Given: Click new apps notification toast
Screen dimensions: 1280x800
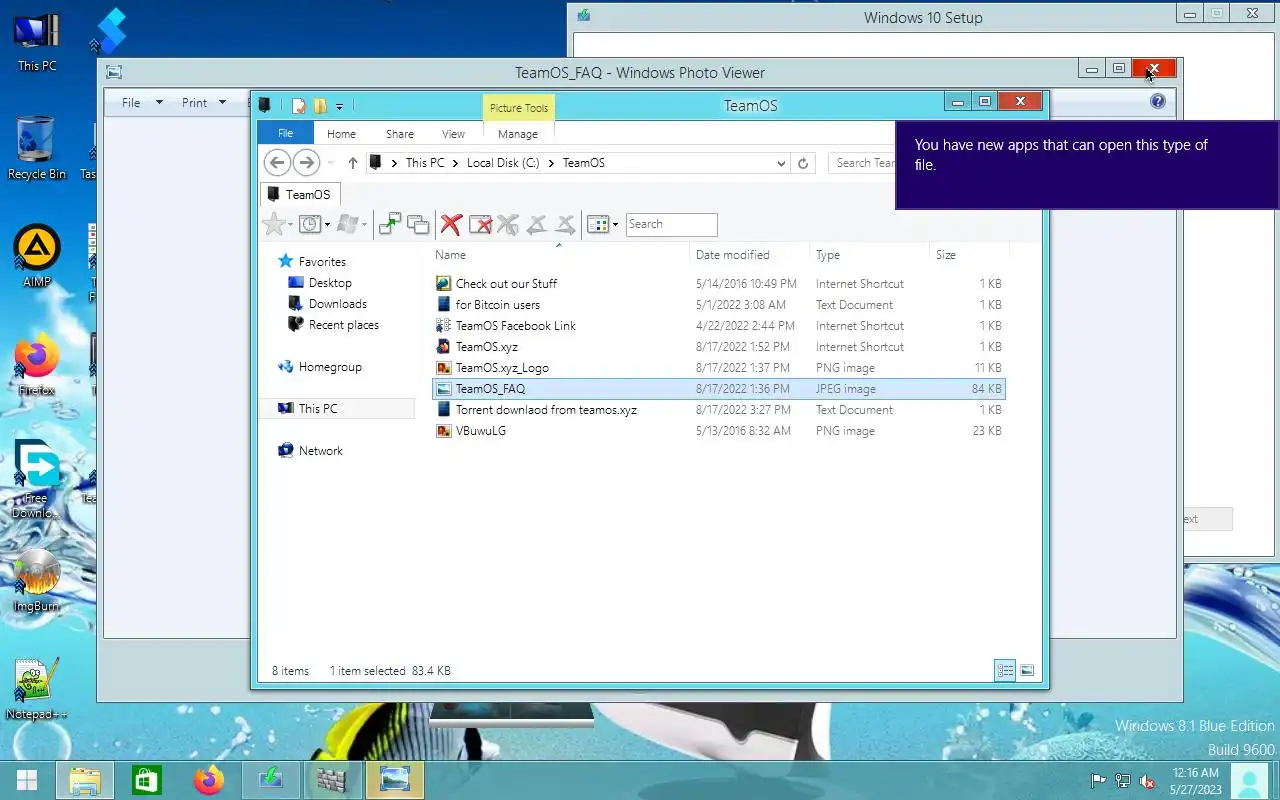Looking at the screenshot, I should tap(1087, 165).
